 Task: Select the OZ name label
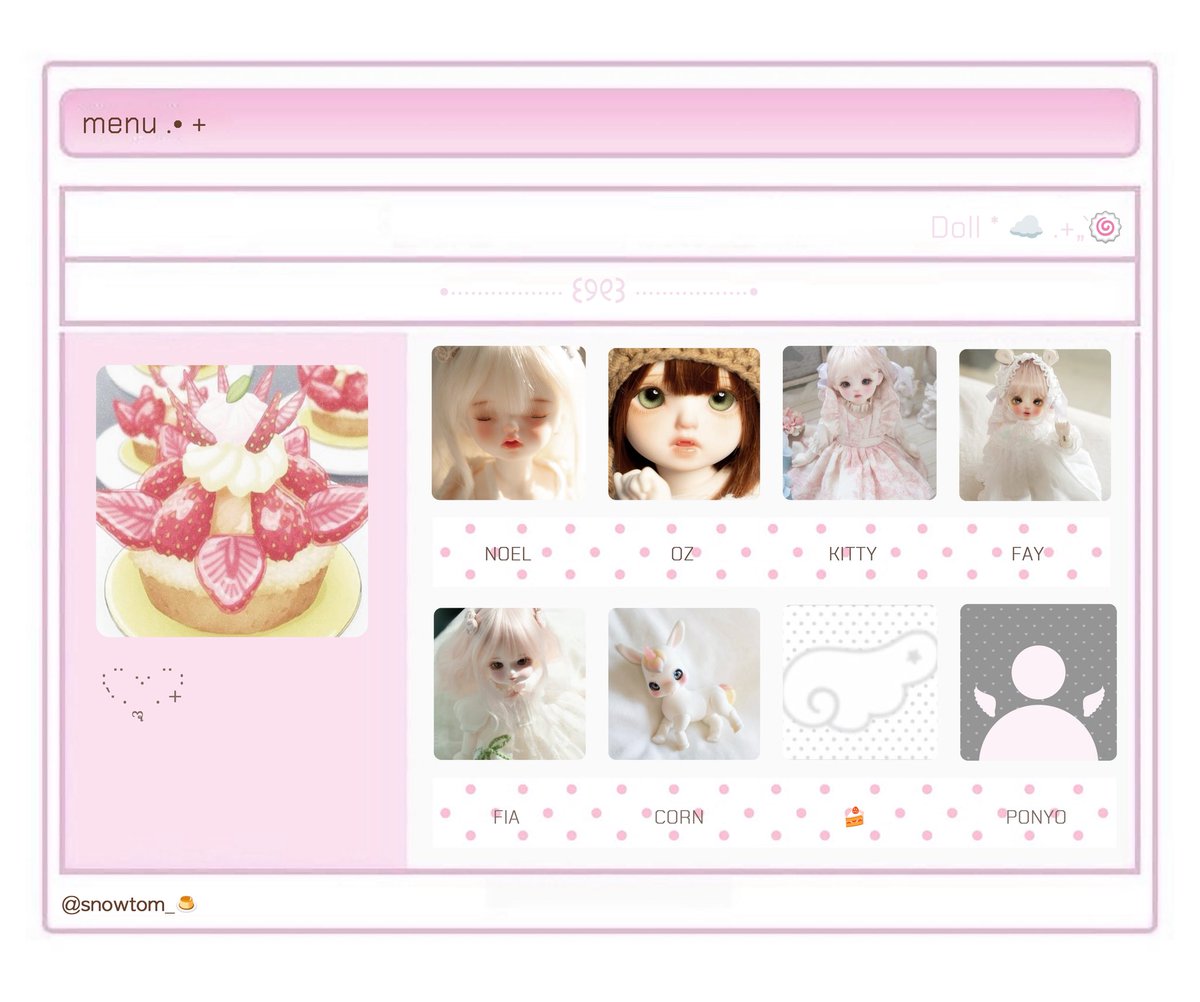pyautogui.click(x=683, y=554)
